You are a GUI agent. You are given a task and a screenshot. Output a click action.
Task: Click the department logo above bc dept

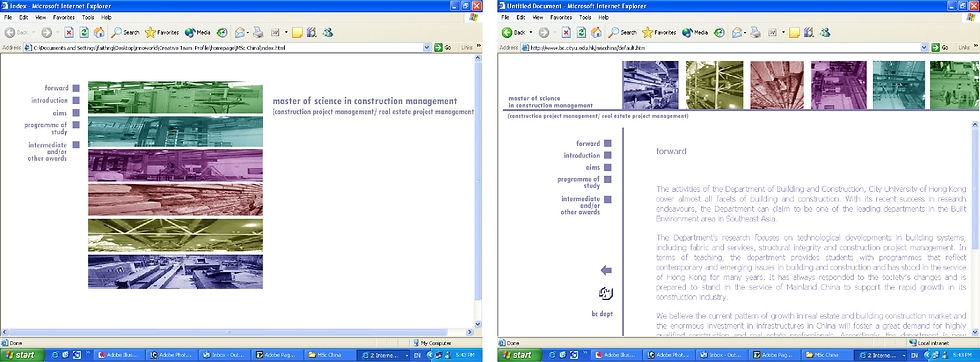606,293
